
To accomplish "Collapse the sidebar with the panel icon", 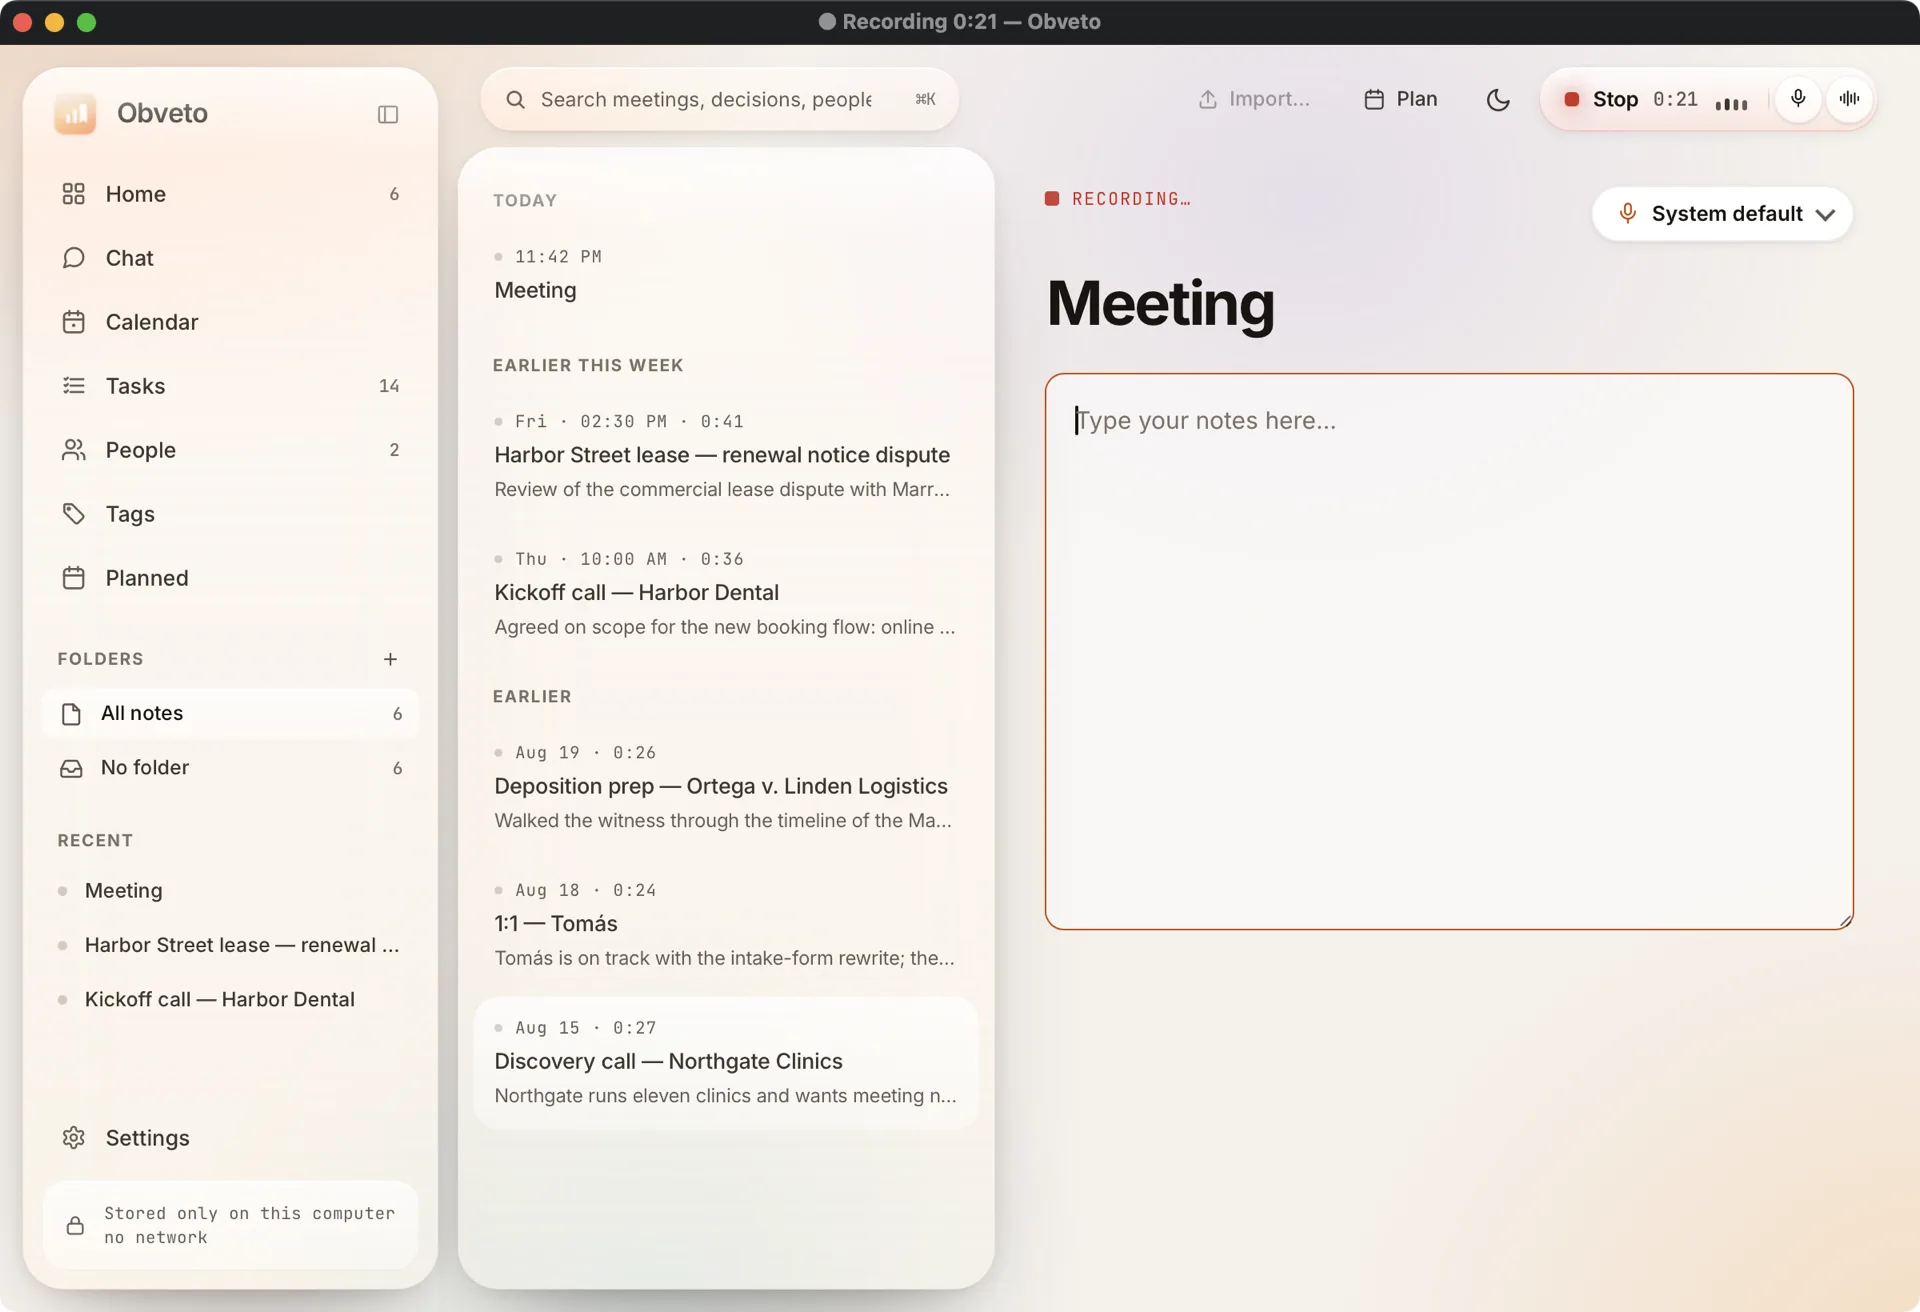I will (388, 114).
